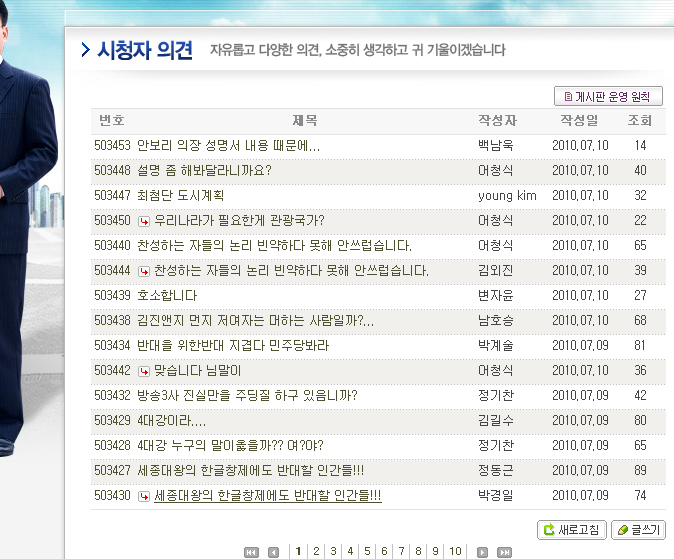The image size is (674, 559).
Task: Open post '맞습니다 님말이'
Action: point(198,370)
